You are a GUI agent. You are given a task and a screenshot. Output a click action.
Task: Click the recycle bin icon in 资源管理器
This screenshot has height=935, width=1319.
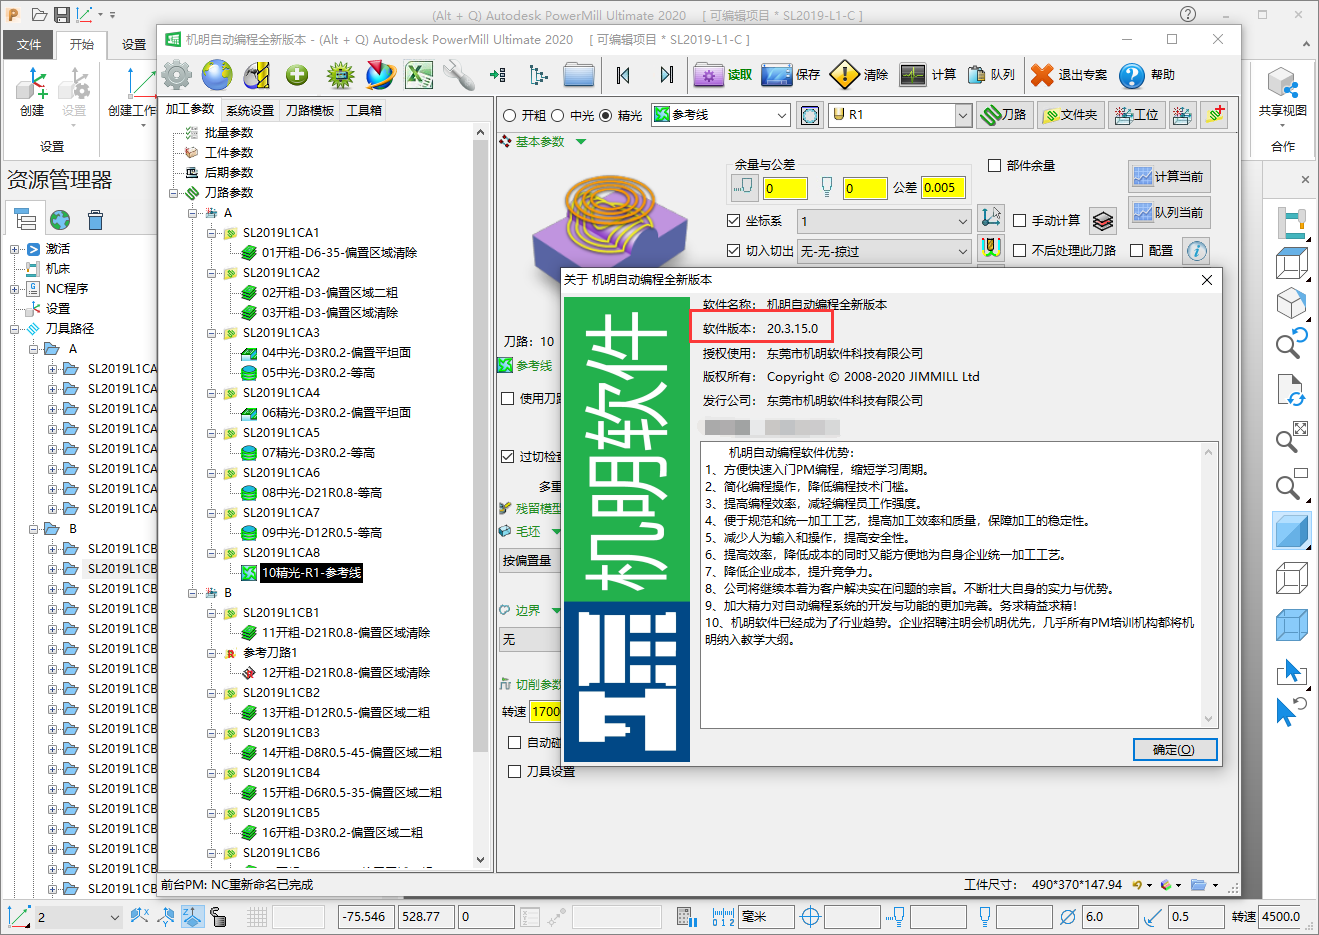(x=95, y=219)
